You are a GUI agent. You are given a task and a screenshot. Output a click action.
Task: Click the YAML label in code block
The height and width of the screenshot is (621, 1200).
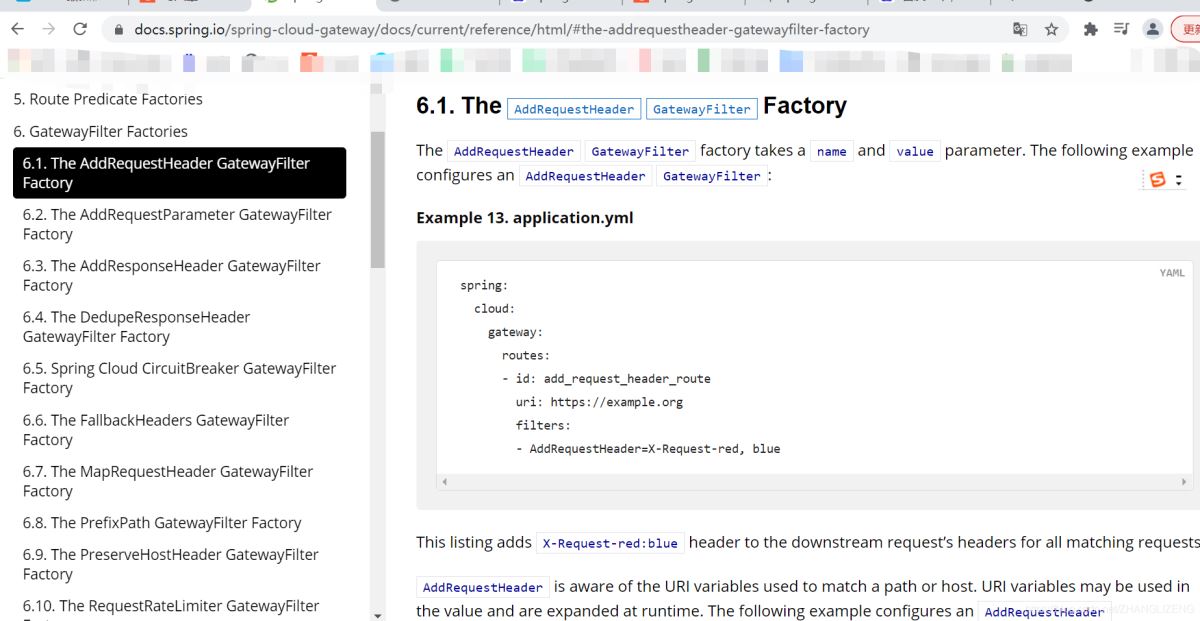(1172, 273)
